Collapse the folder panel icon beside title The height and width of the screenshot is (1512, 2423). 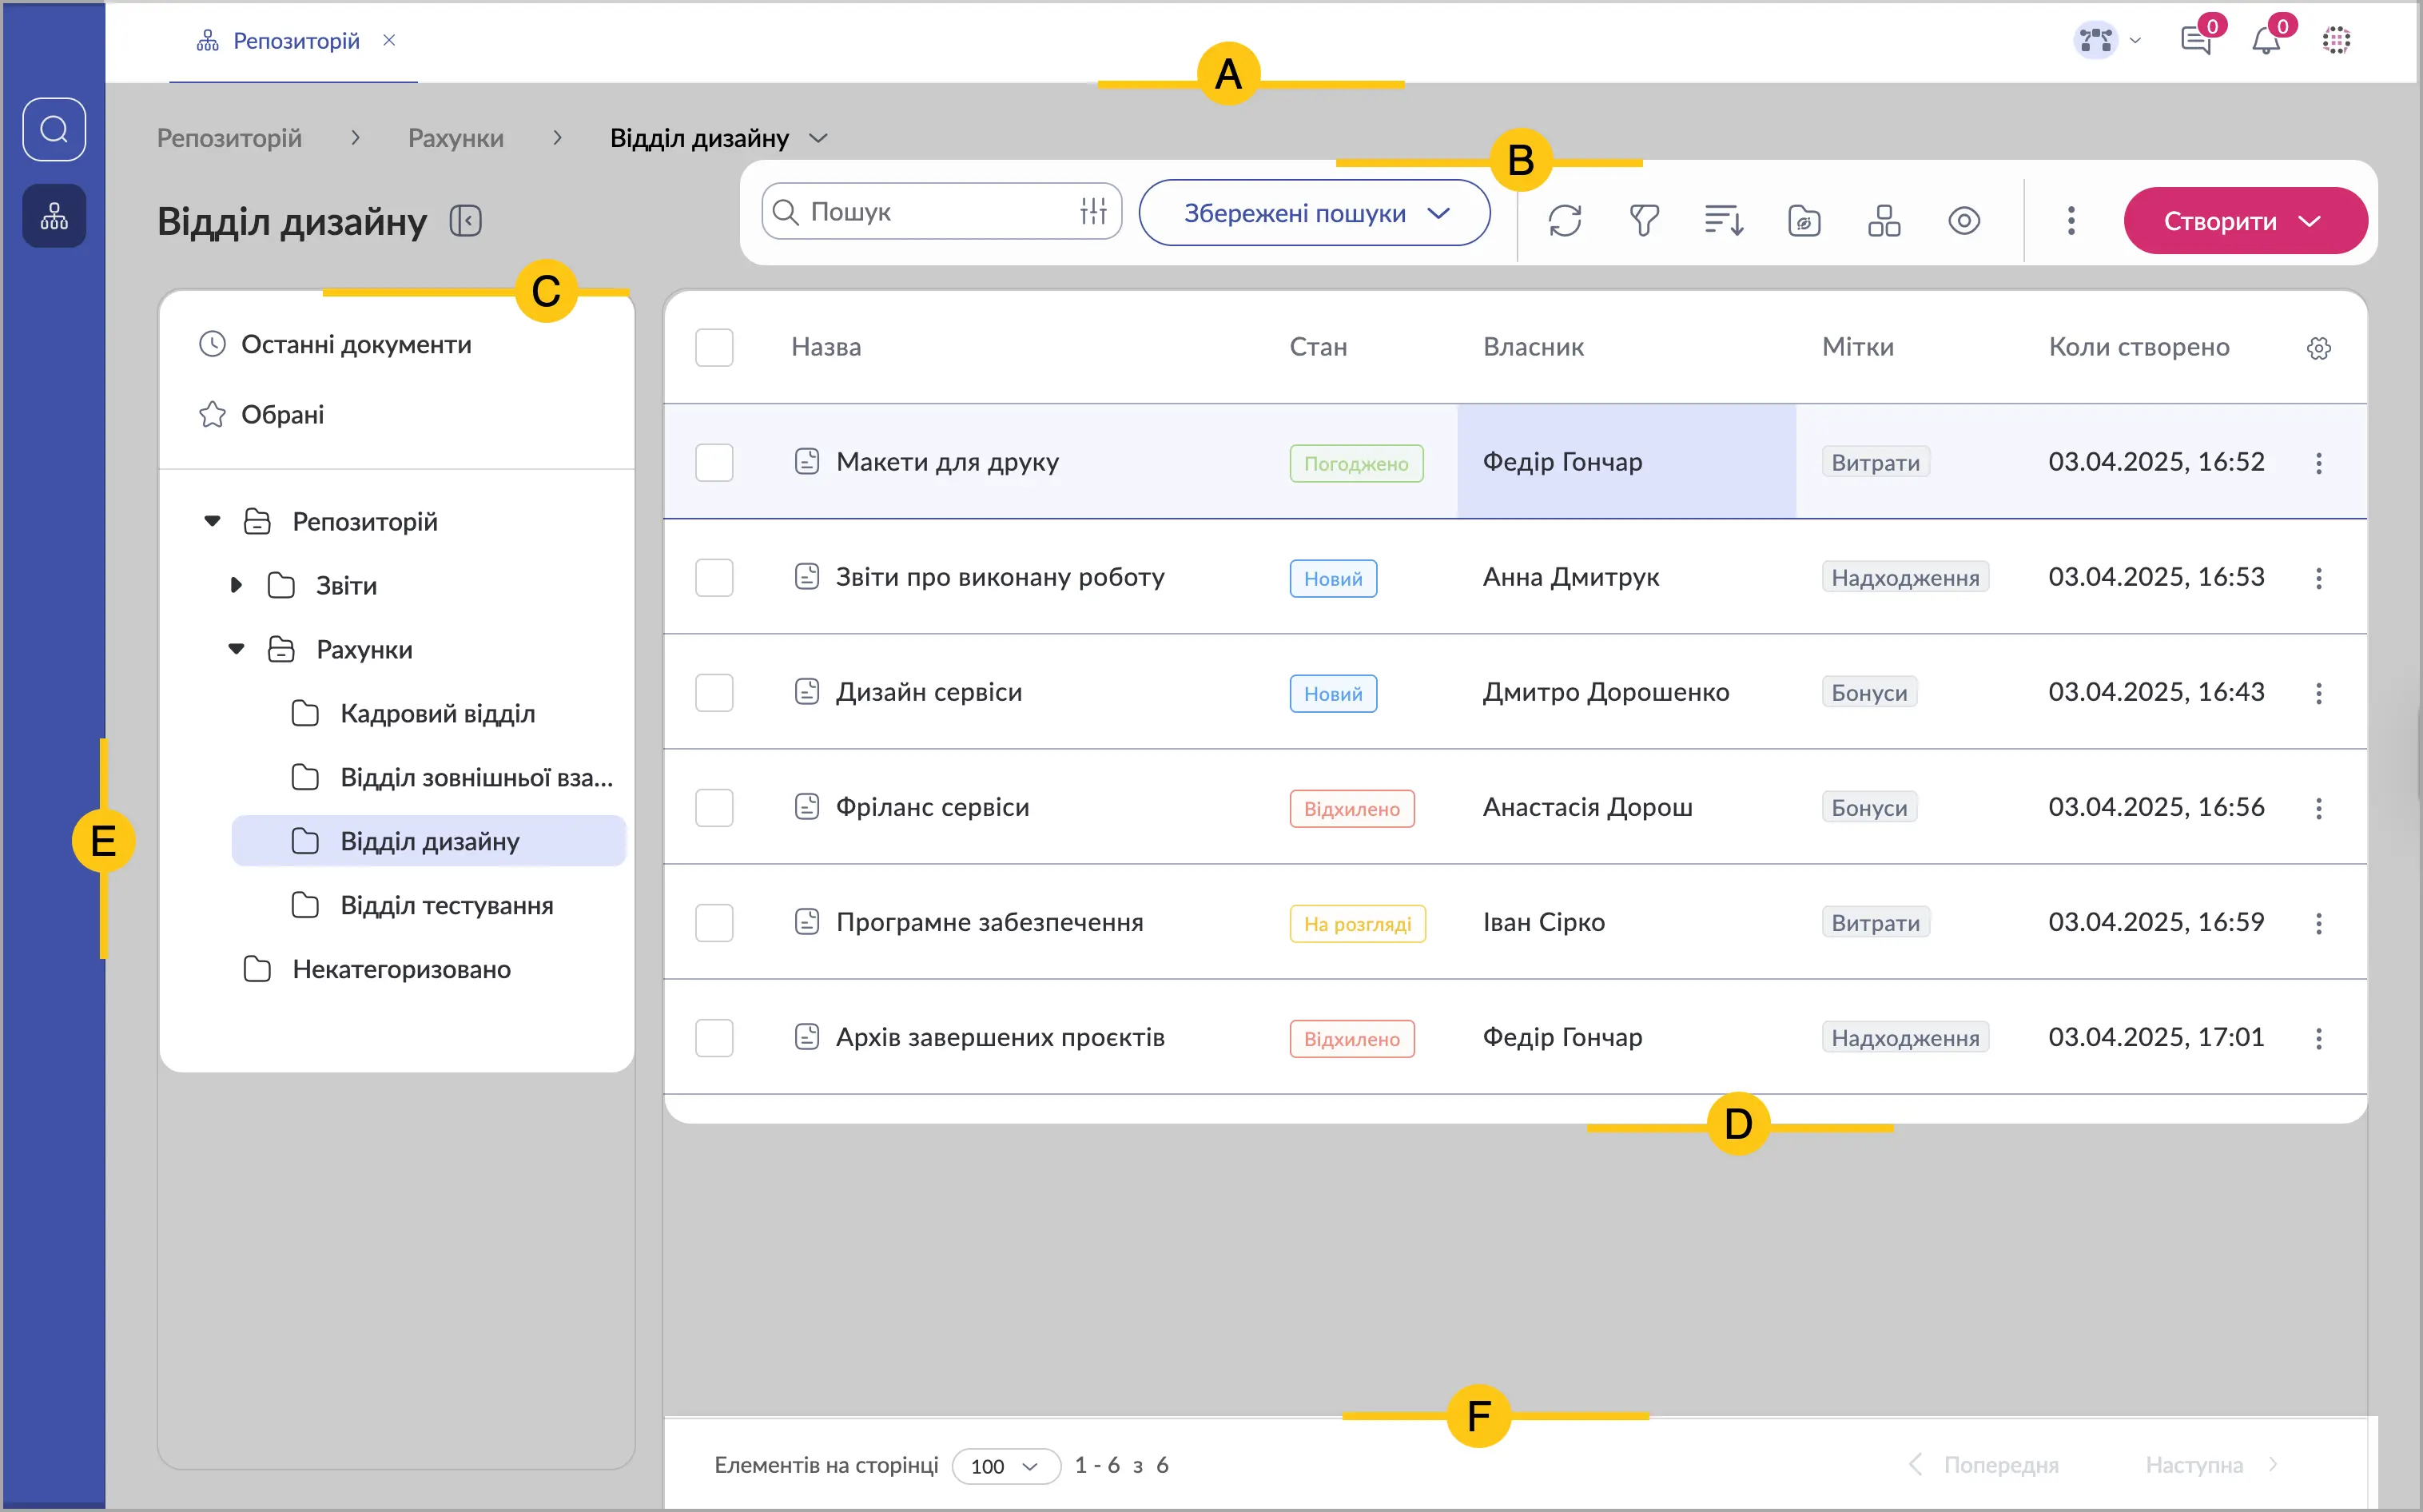pos(466,221)
